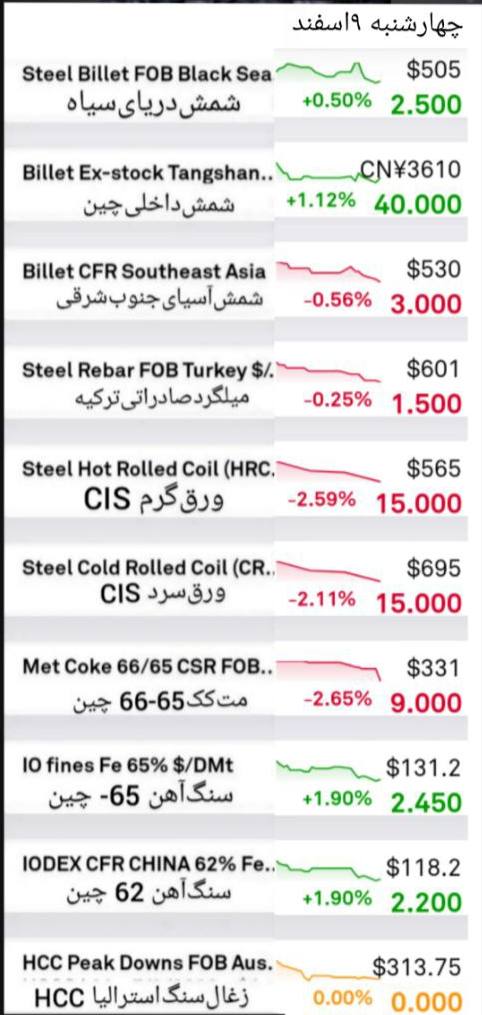482x1015 pixels.
Task: Click the +1.12% change label
Action: coord(321,200)
